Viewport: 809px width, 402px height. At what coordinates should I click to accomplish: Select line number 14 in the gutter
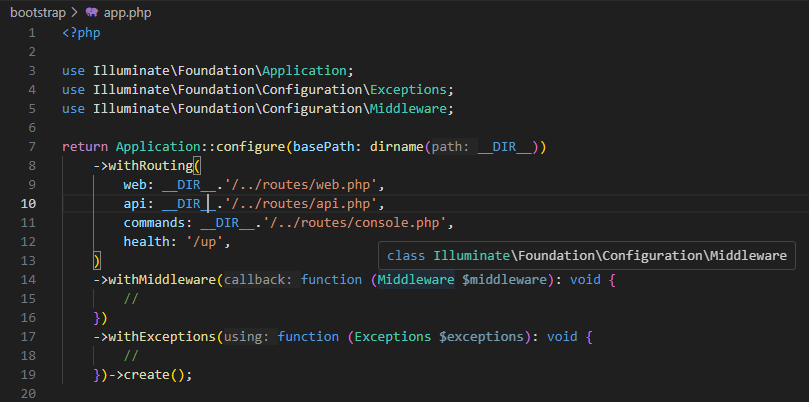28,280
